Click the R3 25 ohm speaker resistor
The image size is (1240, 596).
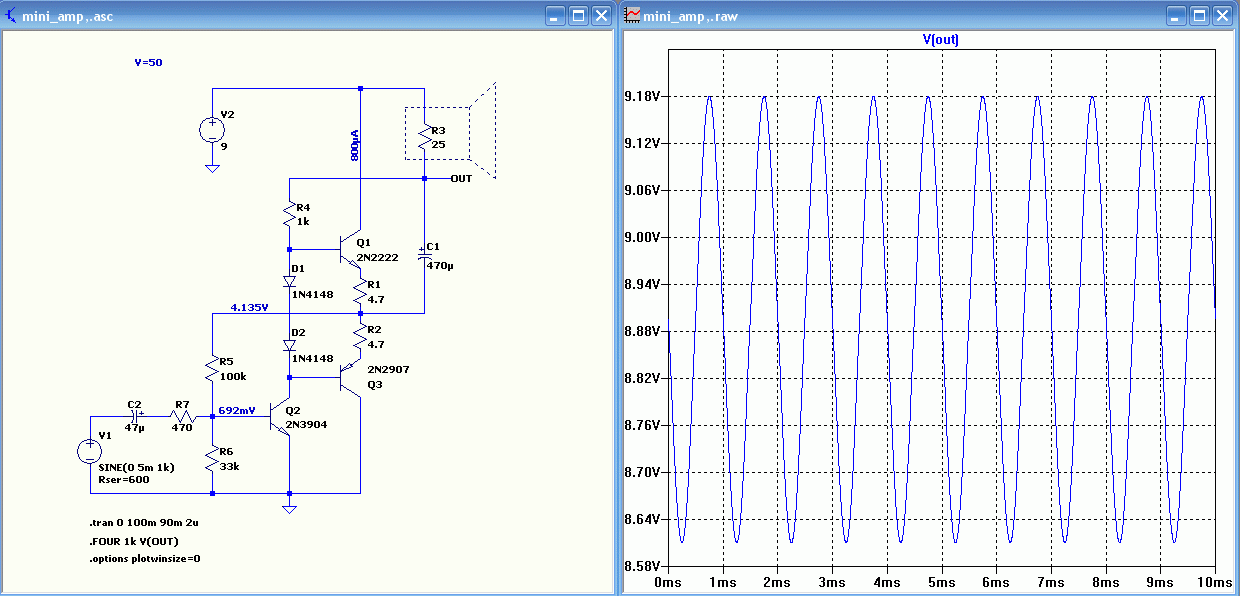point(424,138)
